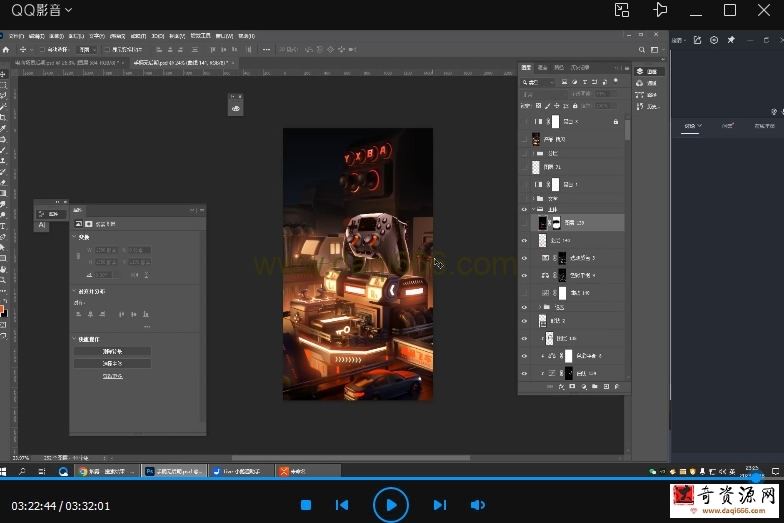Click QQ Player stop button

click(x=306, y=505)
